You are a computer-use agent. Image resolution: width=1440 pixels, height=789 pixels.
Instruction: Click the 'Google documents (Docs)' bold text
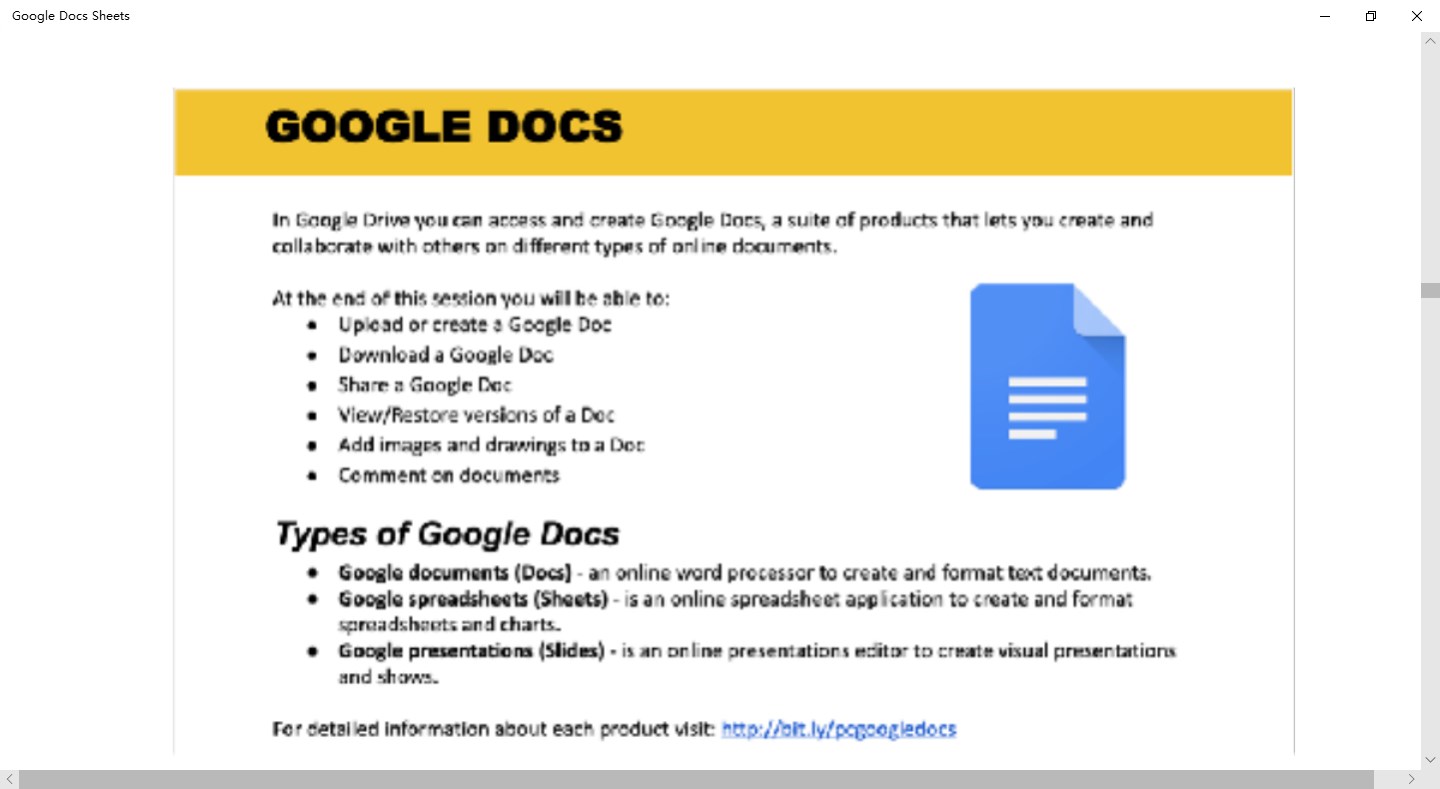pos(454,573)
